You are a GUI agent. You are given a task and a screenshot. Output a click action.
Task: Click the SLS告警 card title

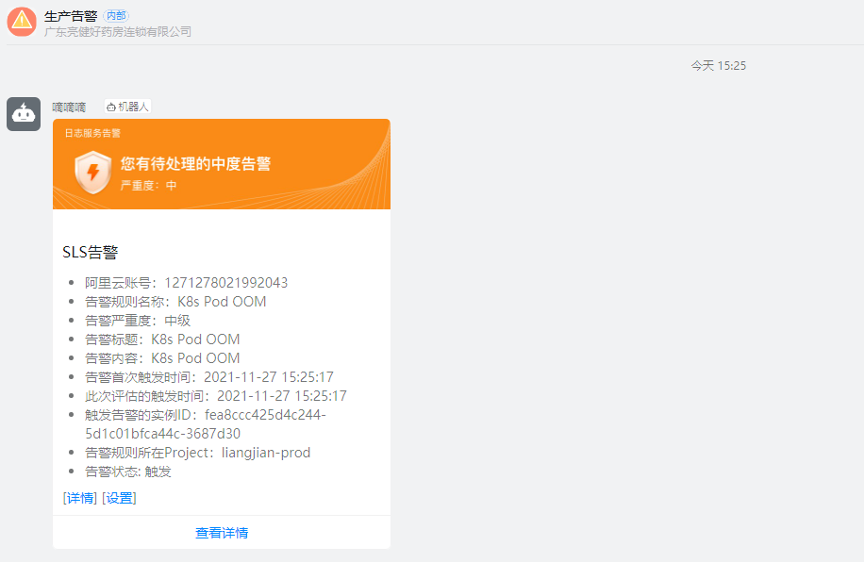click(90, 252)
